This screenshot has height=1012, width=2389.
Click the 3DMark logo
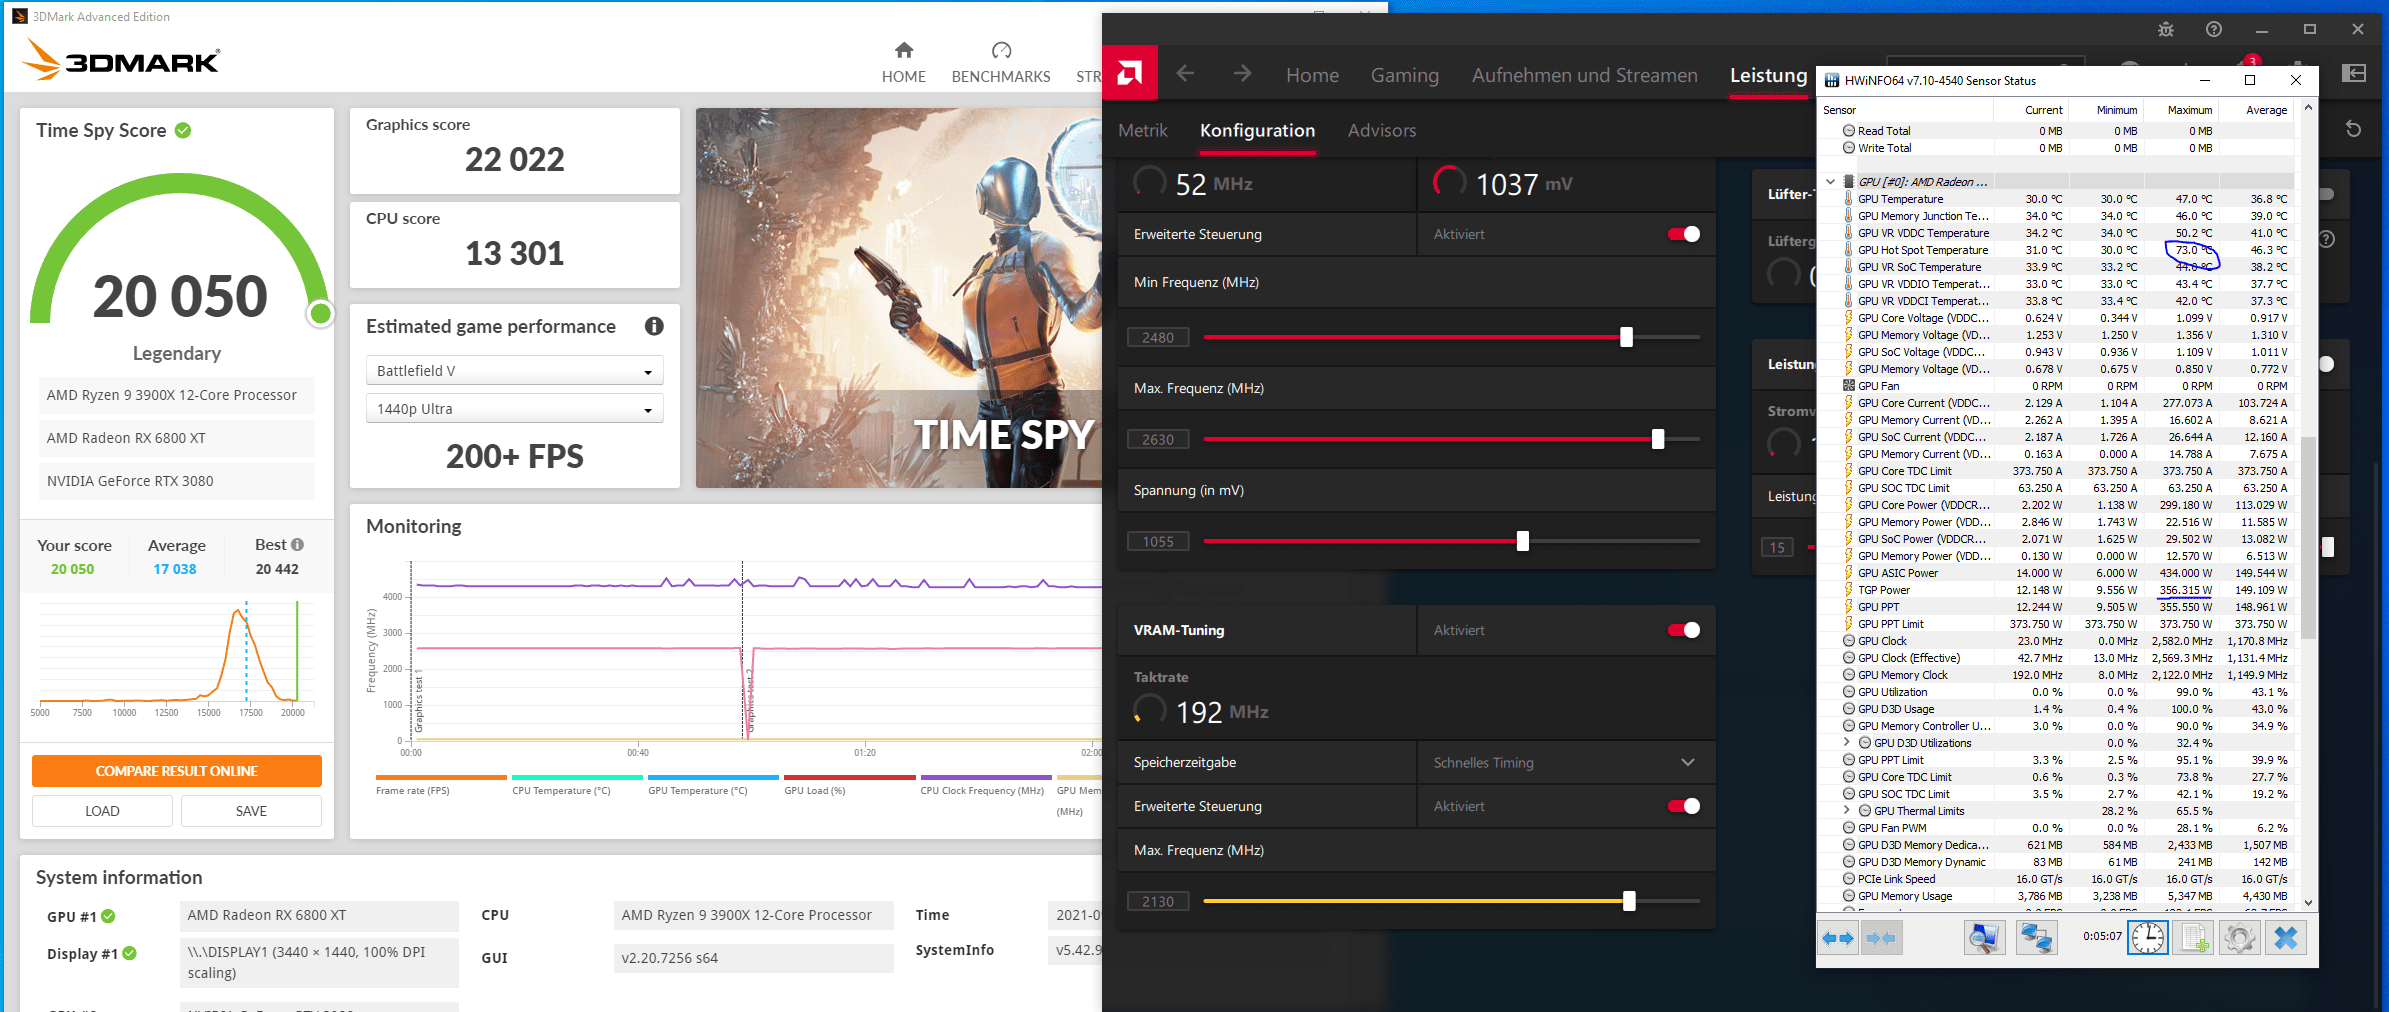(120, 60)
